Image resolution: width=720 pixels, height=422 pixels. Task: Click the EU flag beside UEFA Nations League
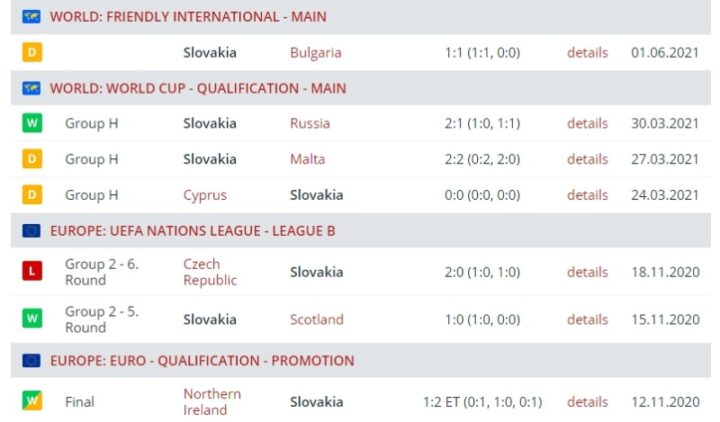coord(31,231)
